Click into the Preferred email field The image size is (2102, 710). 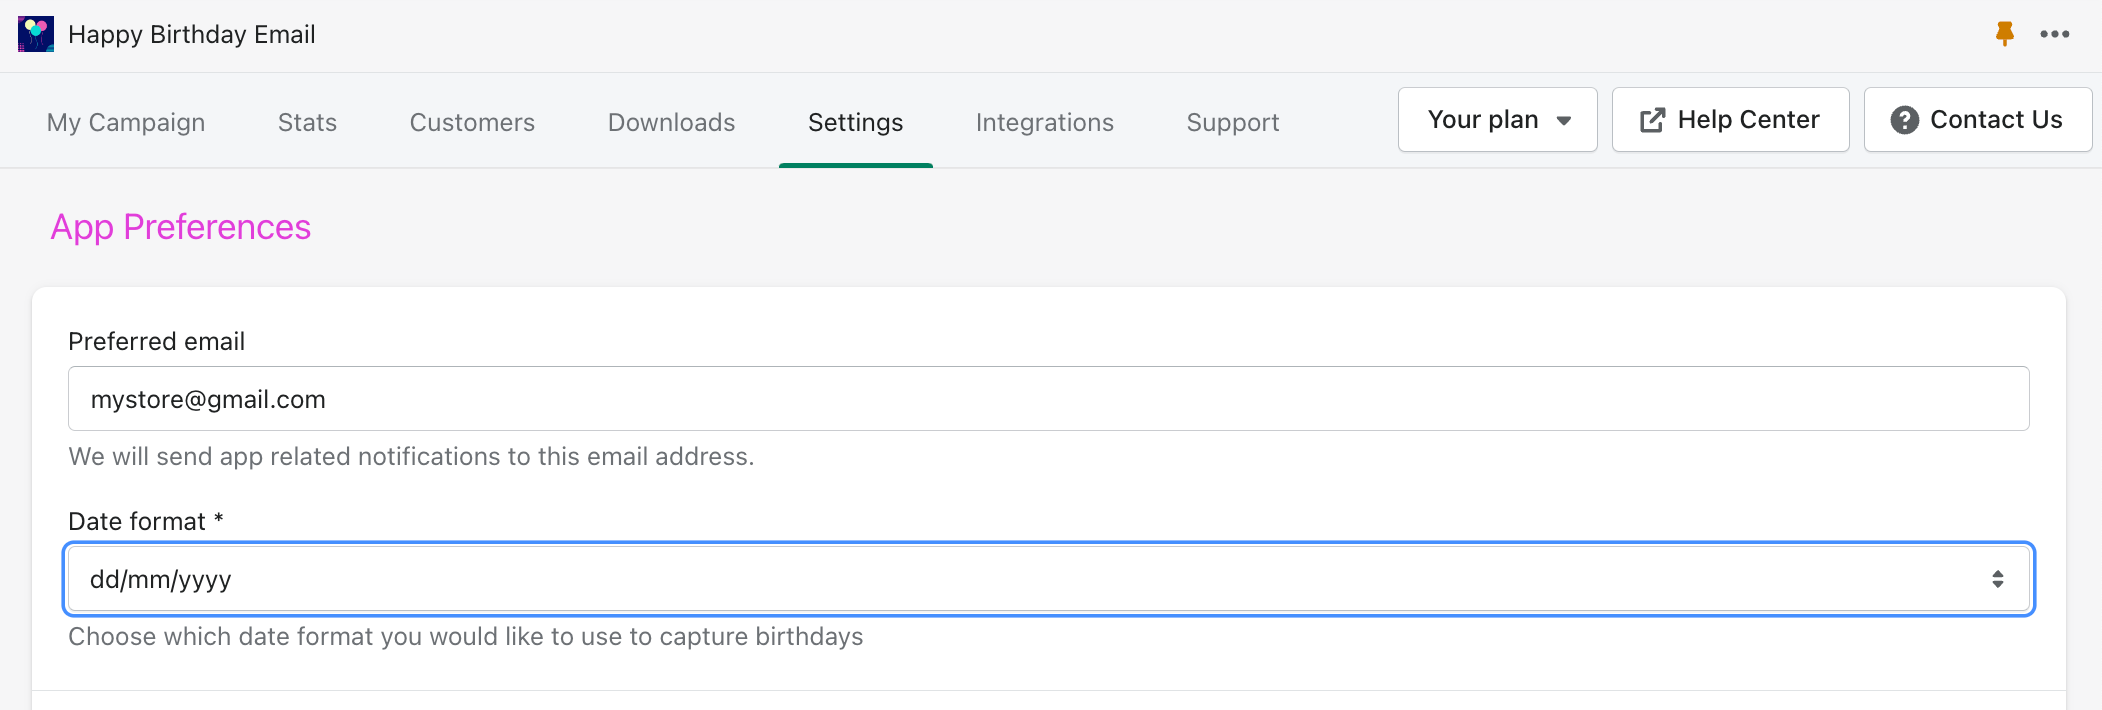[x=1048, y=399]
